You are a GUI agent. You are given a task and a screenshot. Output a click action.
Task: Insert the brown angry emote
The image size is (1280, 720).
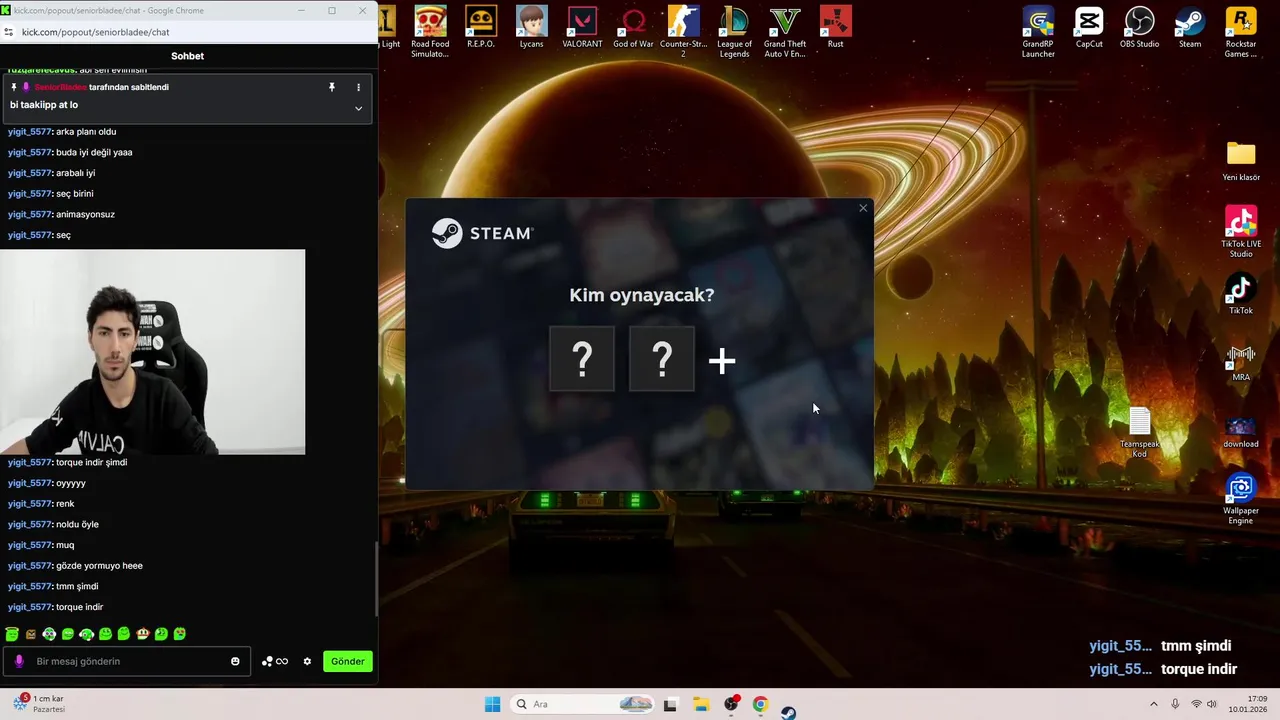coord(31,634)
